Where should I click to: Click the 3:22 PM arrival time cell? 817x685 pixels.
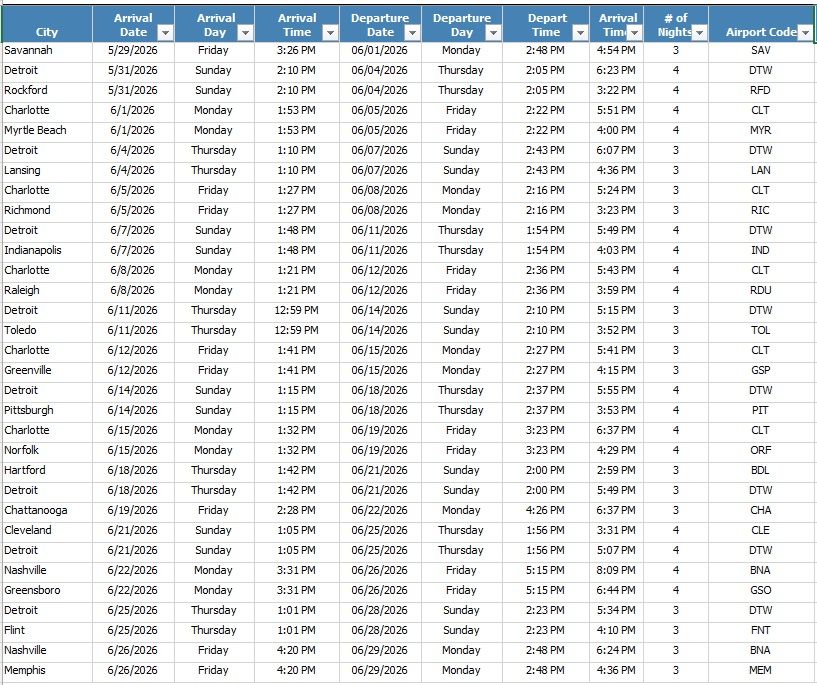tap(616, 90)
